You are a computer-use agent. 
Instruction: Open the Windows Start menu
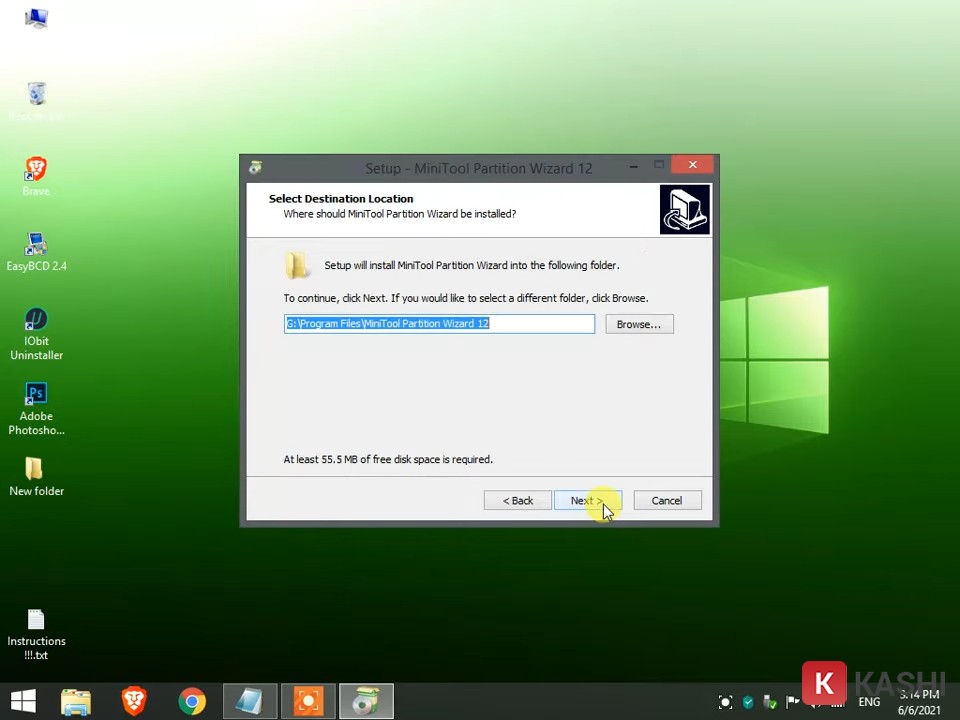click(x=23, y=701)
